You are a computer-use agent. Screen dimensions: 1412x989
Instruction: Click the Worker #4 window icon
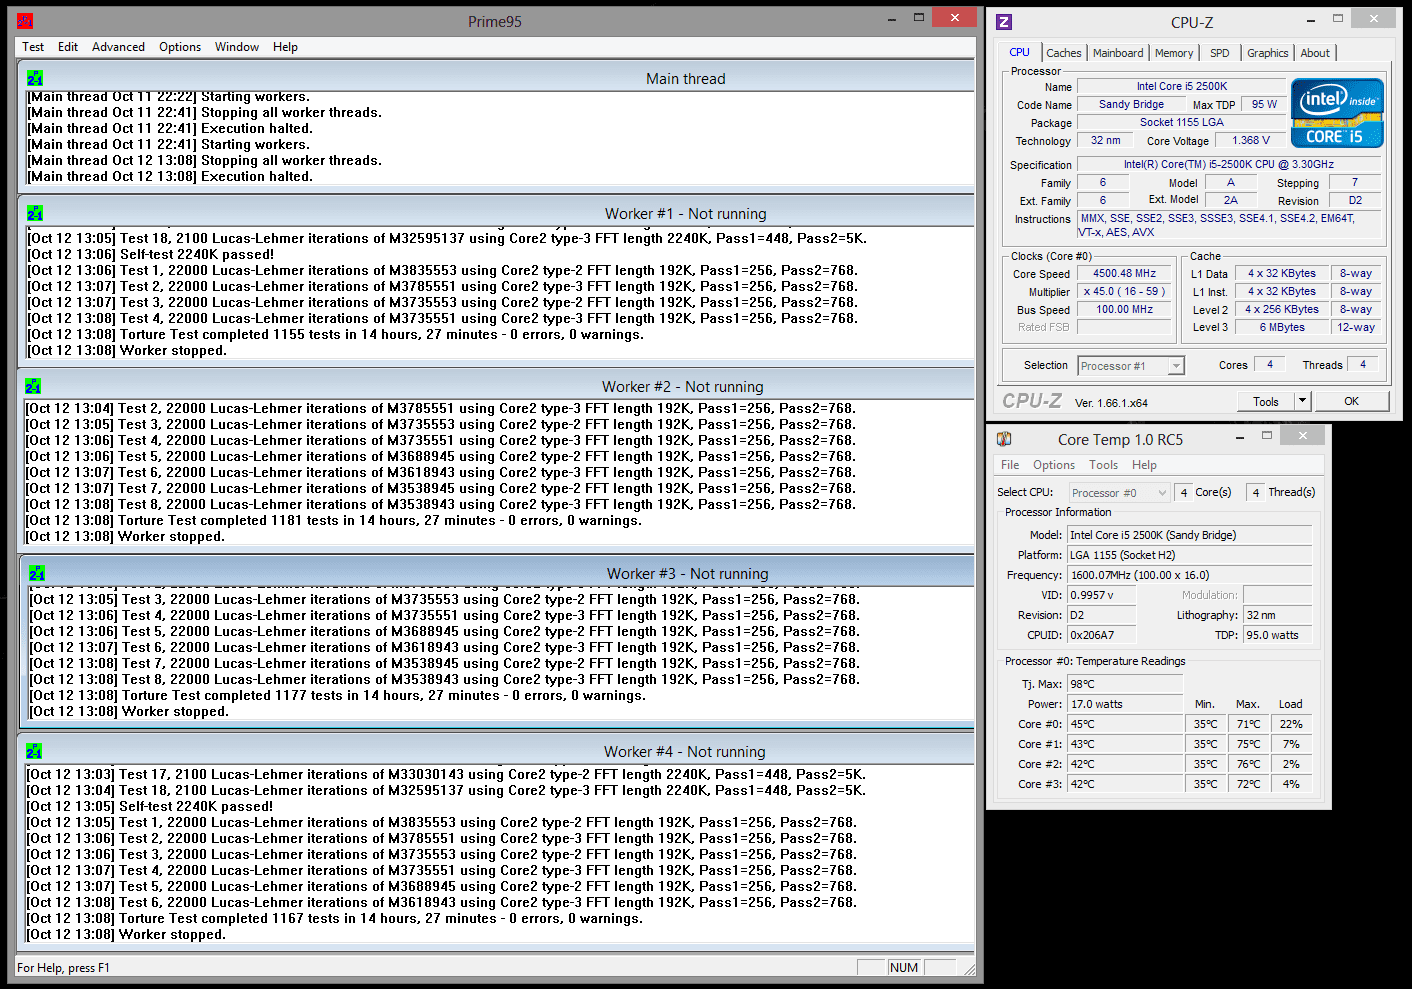pyautogui.click(x=35, y=751)
